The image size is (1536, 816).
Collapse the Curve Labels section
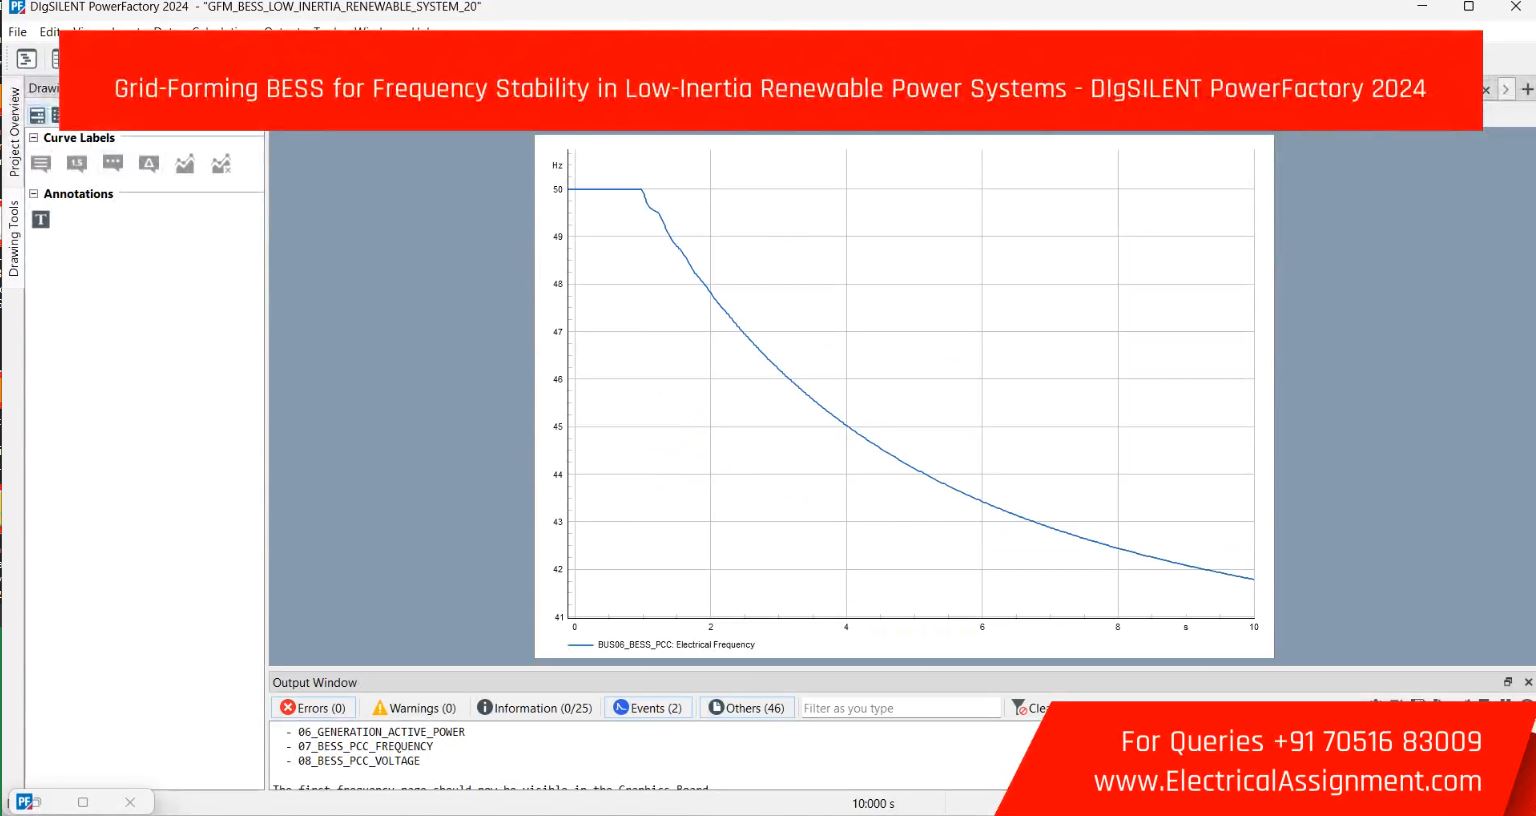tap(34, 138)
